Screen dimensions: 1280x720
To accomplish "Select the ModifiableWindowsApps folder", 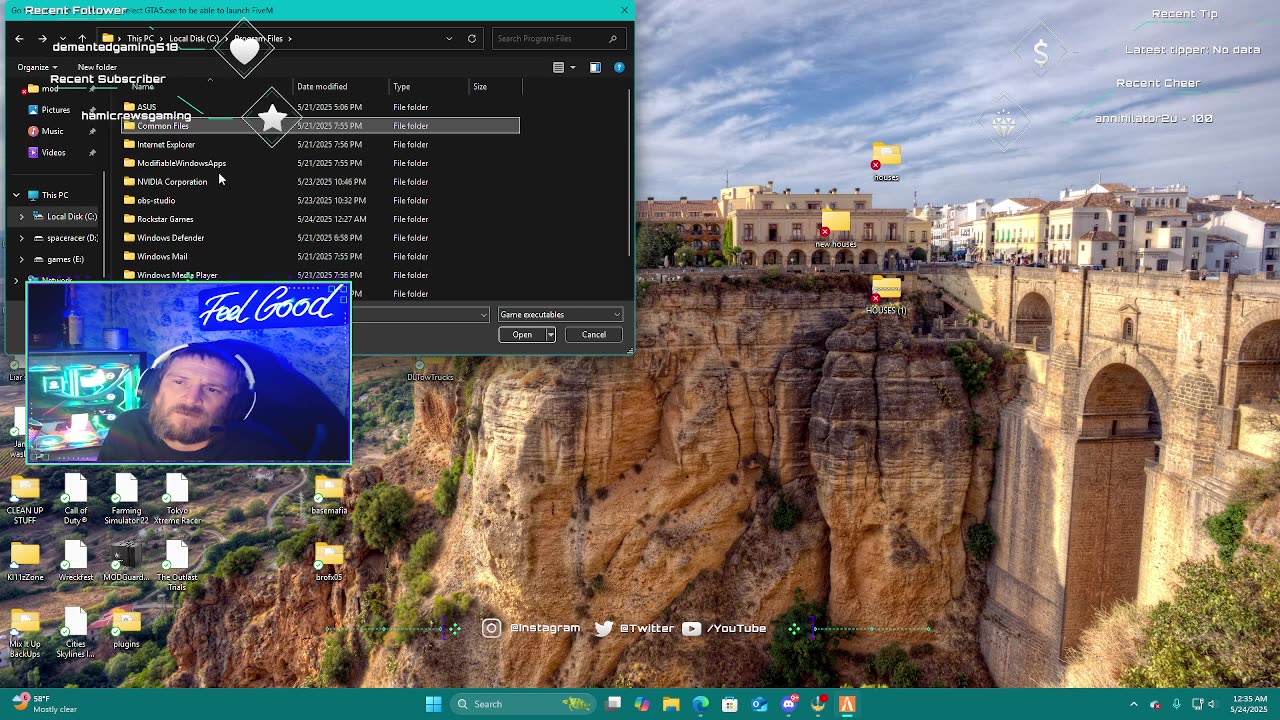I will click(181, 163).
